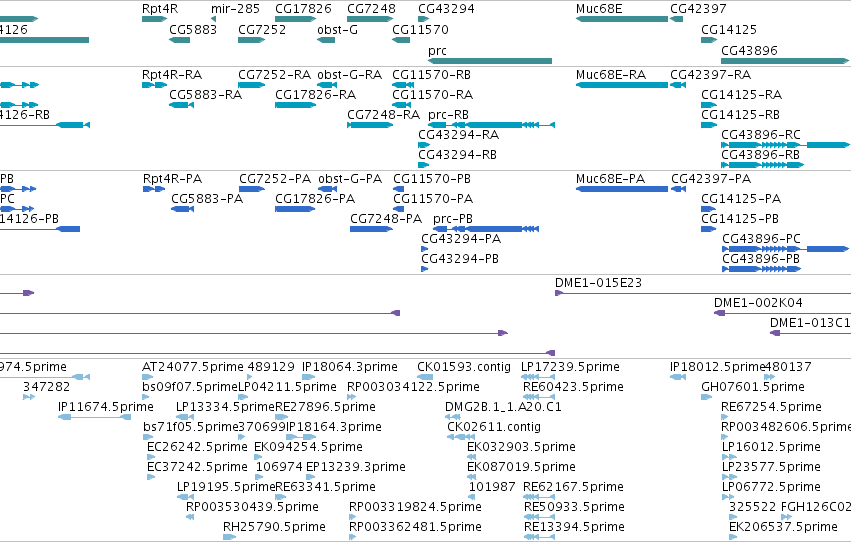The image size is (851, 542).
Task: Select the DMG2B.1_1.A20.C1 feature
Action: click(x=453, y=417)
